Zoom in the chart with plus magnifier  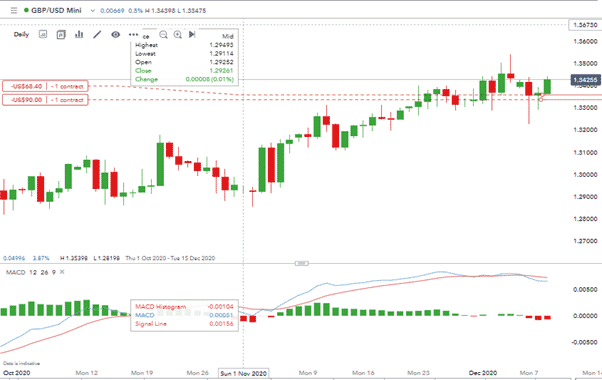point(177,35)
